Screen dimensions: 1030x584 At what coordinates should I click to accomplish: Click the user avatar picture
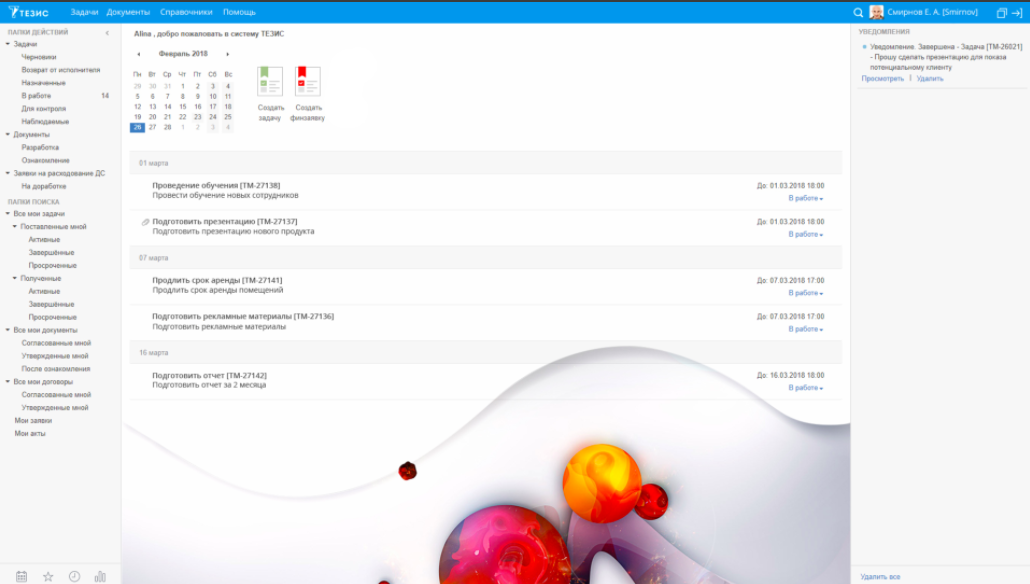tap(876, 12)
